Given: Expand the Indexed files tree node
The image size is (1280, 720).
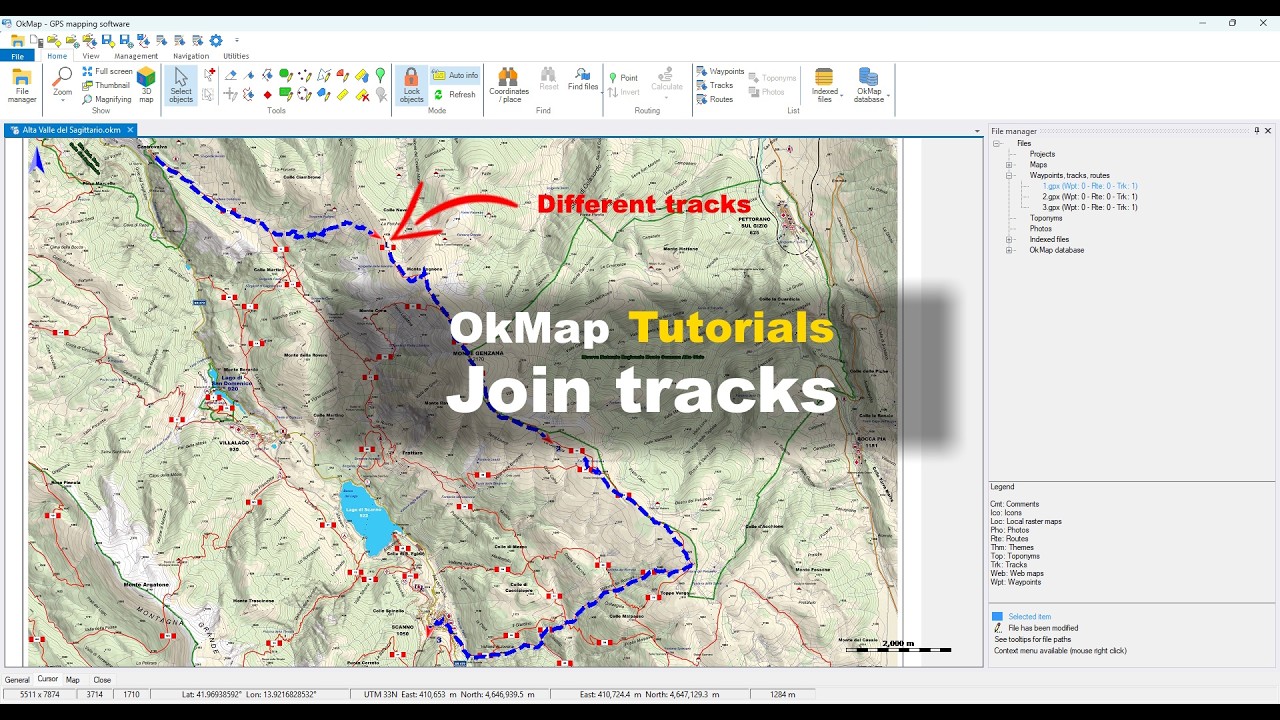Looking at the screenshot, I should [x=1009, y=239].
